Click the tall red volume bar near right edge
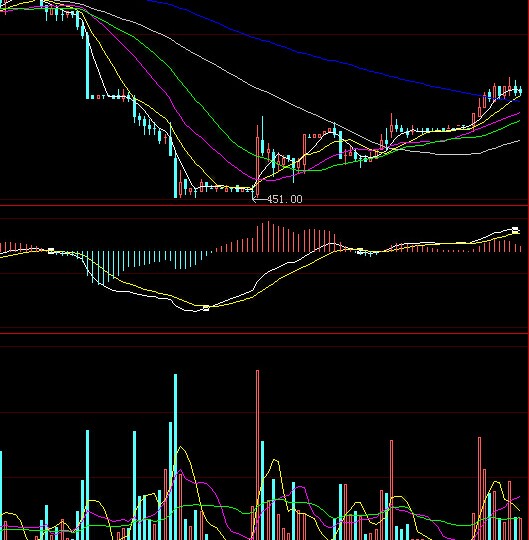529x540 pixels. [x=479, y=488]
